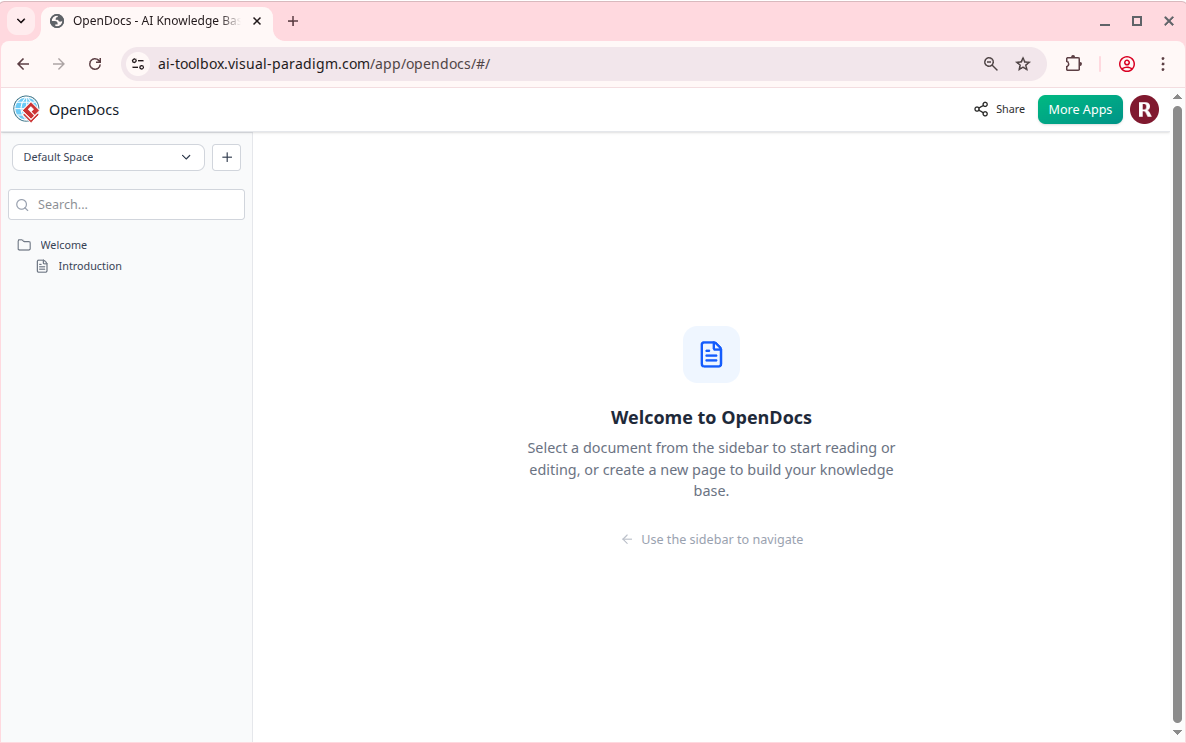1186x743 pixels.
Task: Click the document icon above Welcome heading
Action: 711,353
